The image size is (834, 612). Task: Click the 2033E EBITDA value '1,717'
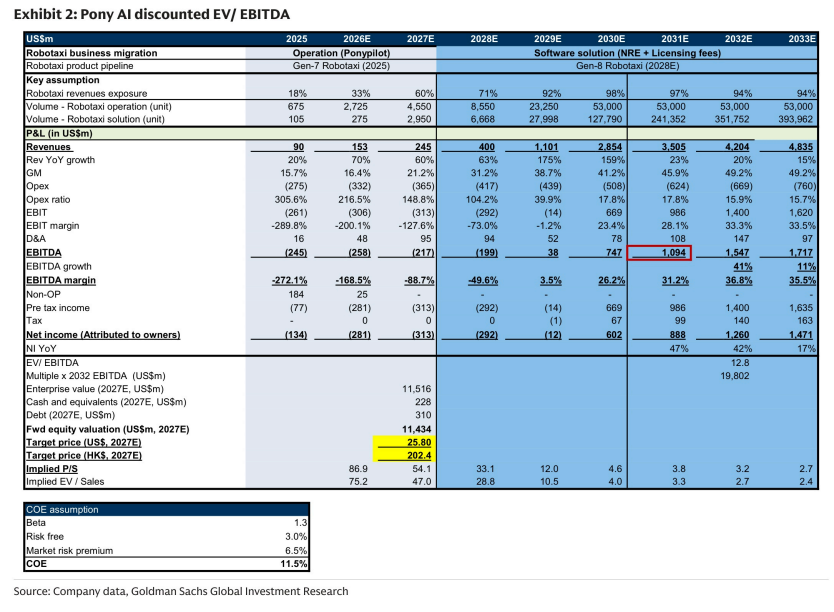(800, 253)
